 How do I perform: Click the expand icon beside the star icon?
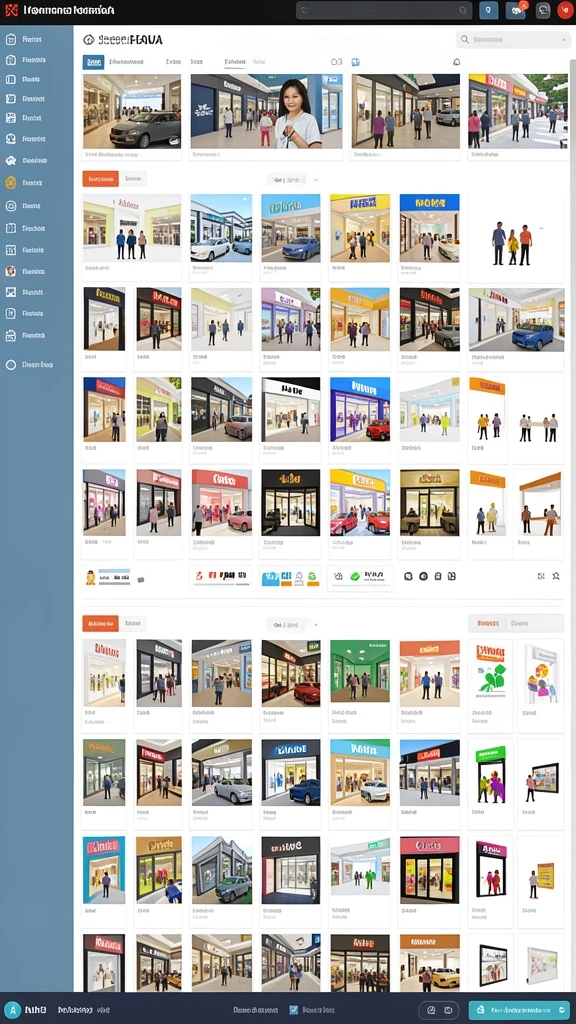click(x=541, y=576)
